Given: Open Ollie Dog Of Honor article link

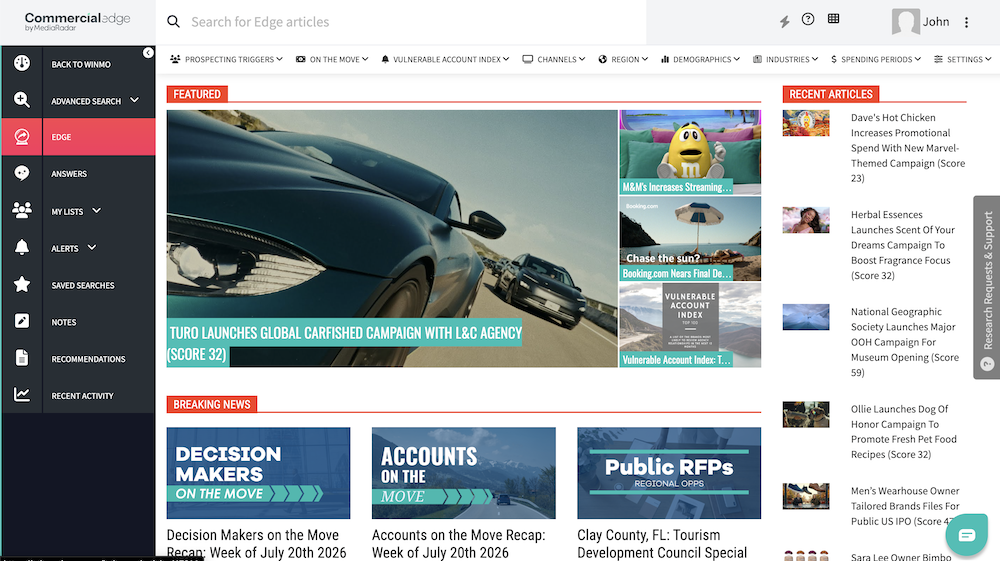Looking at the screenshot, I should [903, 432].
